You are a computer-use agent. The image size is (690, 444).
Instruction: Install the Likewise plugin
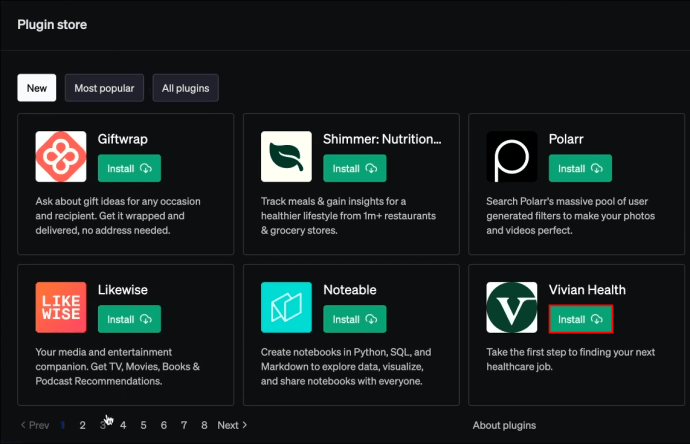(x=129, y=319)
